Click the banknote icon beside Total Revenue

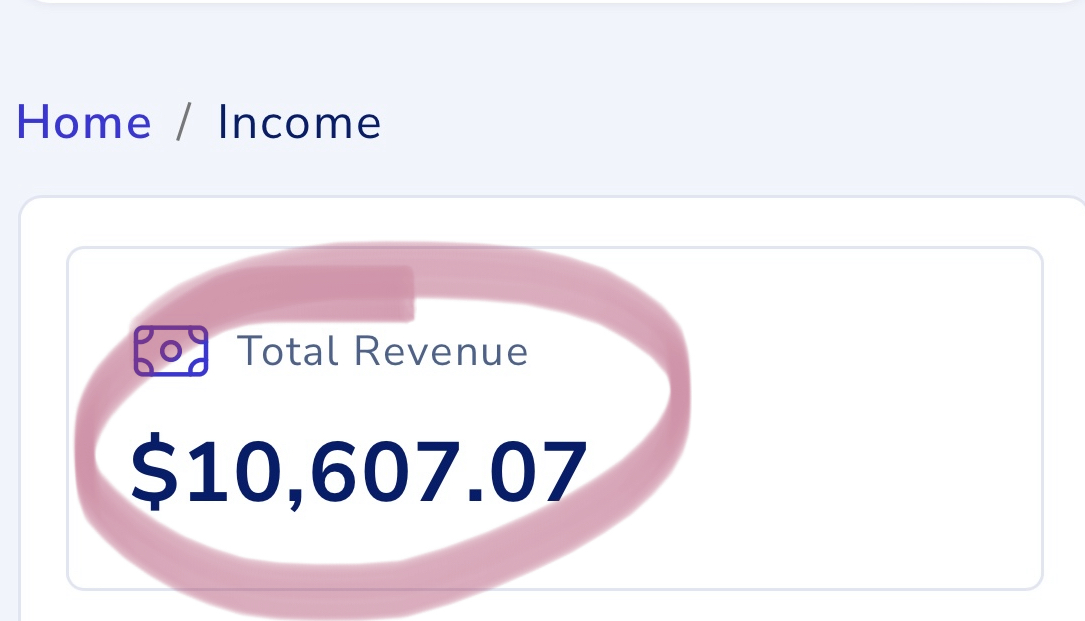tap(171, 351)
